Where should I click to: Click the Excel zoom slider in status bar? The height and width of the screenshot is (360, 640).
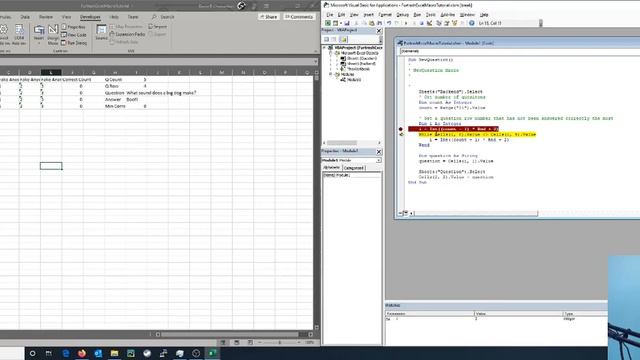[x=280, y=342]
